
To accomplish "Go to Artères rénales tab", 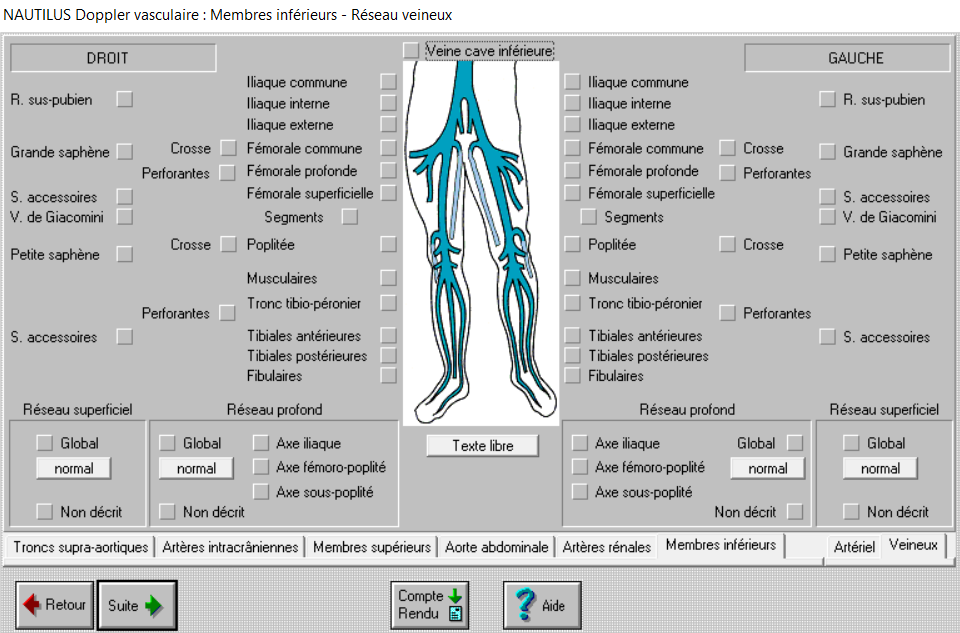I will (607, 547).
